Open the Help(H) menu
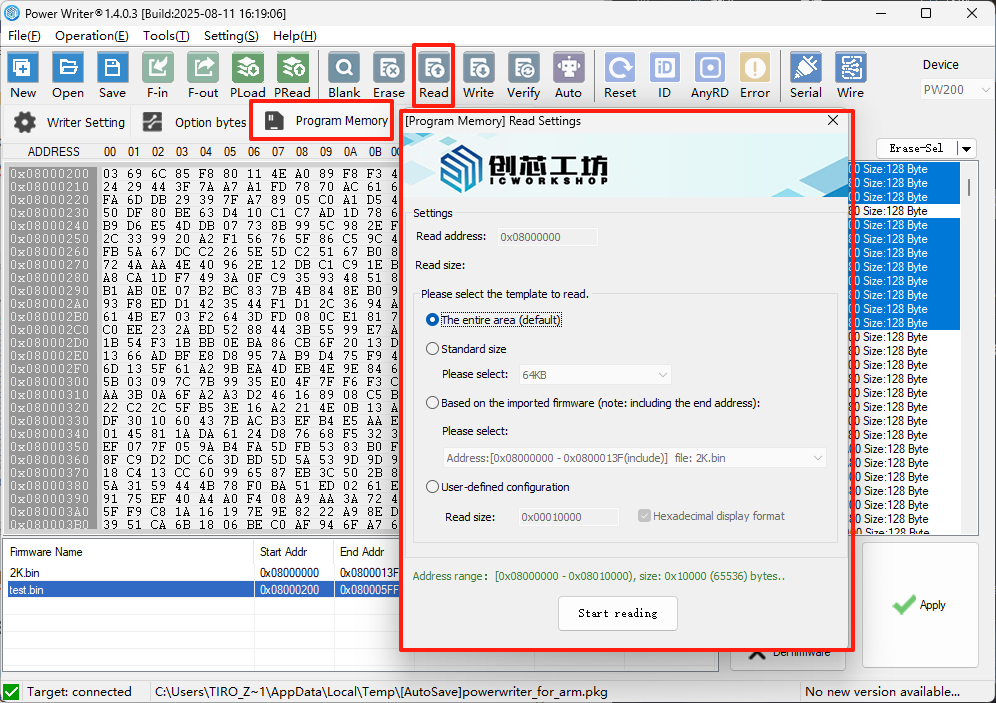Screen dimensions: 996x703 (x=295, y=36)
